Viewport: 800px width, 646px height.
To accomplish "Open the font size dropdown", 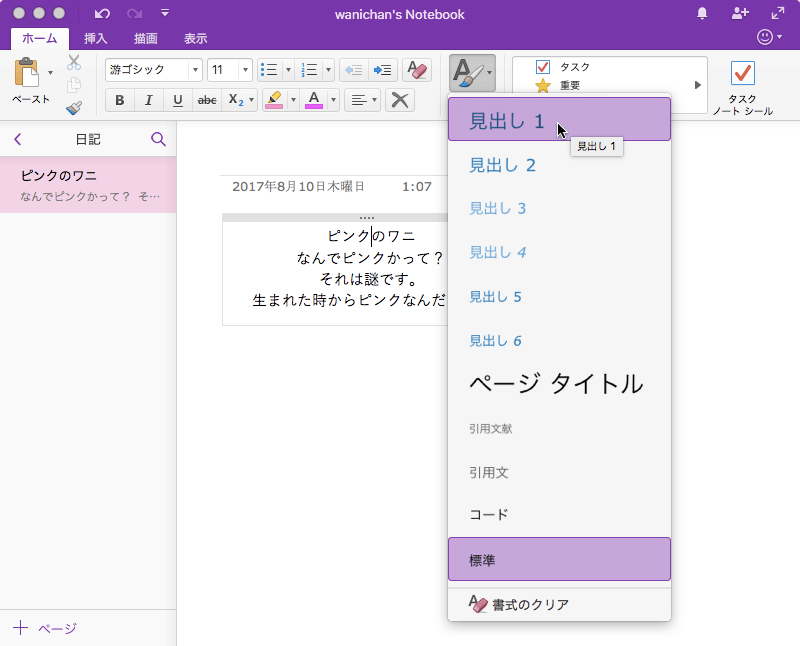I will 245,70.
